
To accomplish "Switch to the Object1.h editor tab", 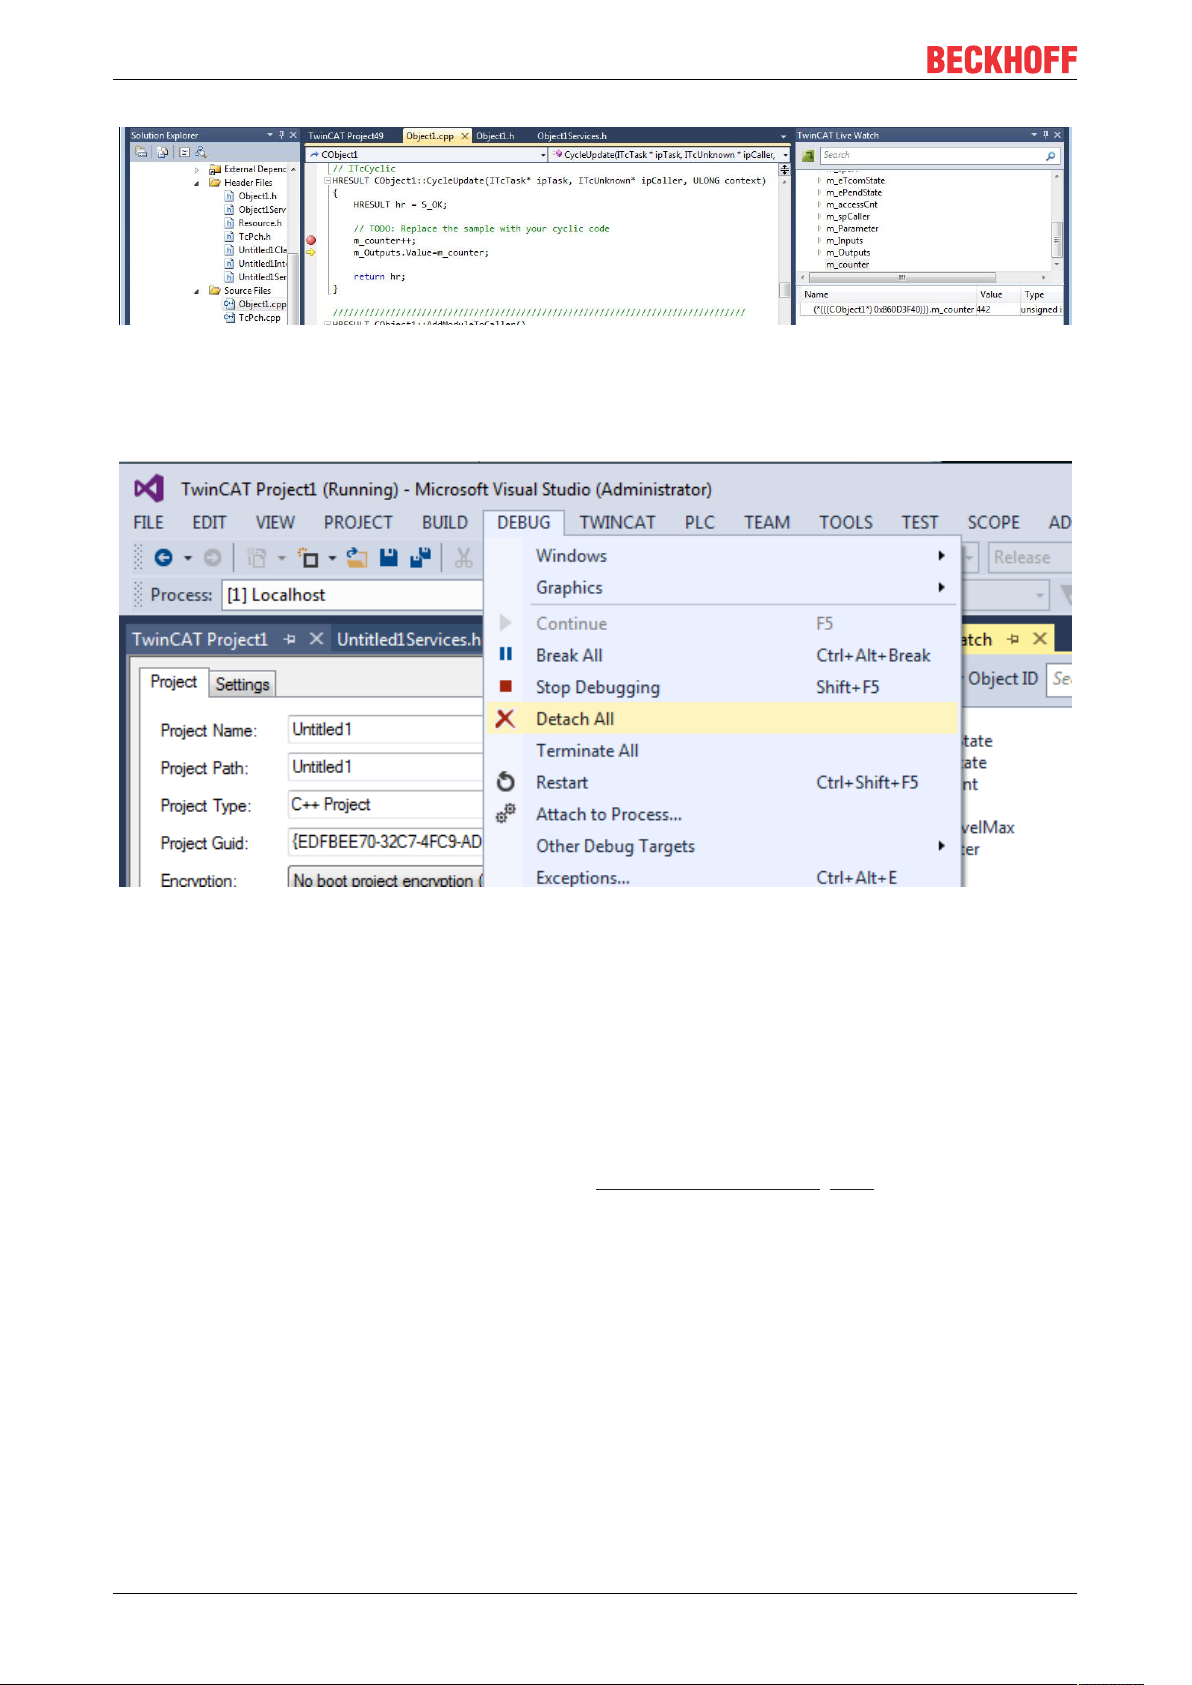I will (495, 136).
